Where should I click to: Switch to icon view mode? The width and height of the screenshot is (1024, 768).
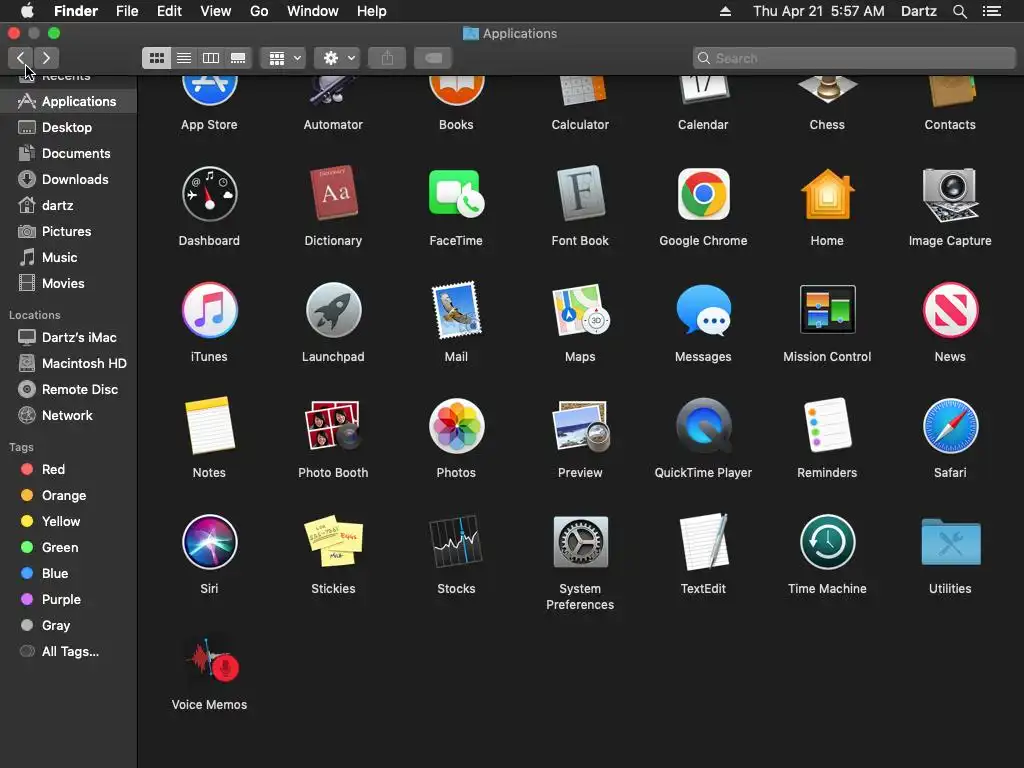point(157,58)
